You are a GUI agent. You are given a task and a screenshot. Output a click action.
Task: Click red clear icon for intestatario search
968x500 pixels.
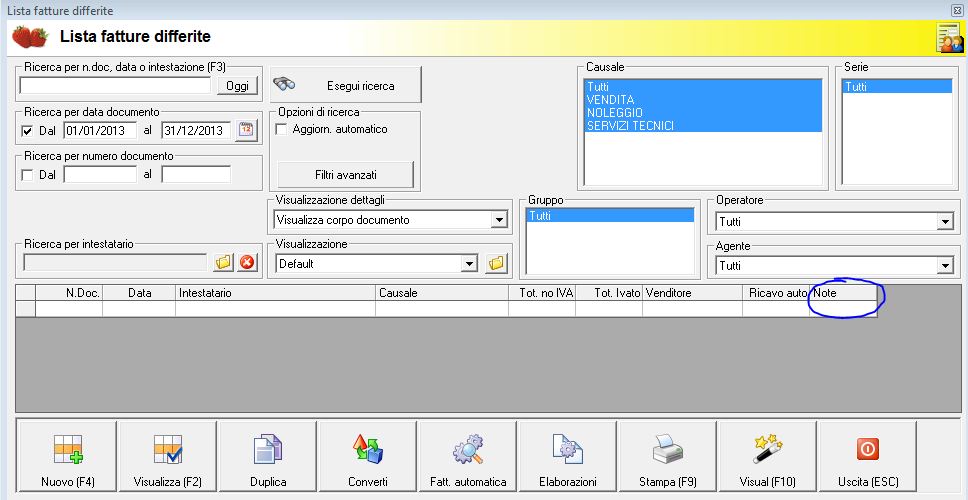[247, 262]
